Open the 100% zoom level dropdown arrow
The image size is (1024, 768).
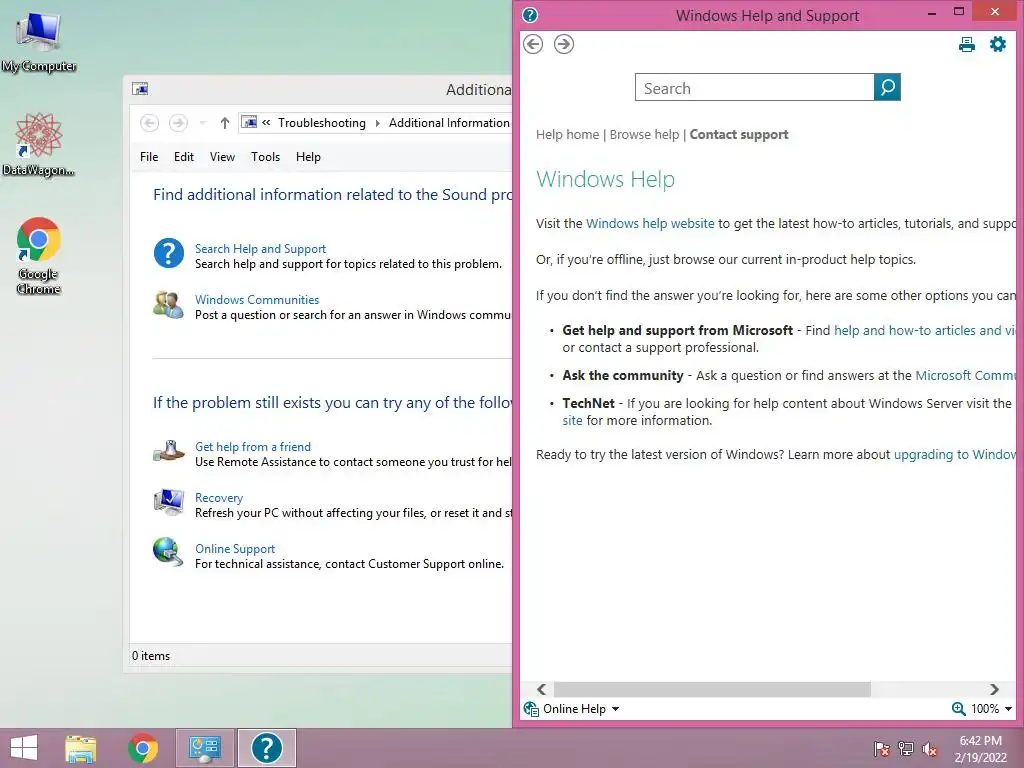pyautogui.click(x=1008, y=709)
